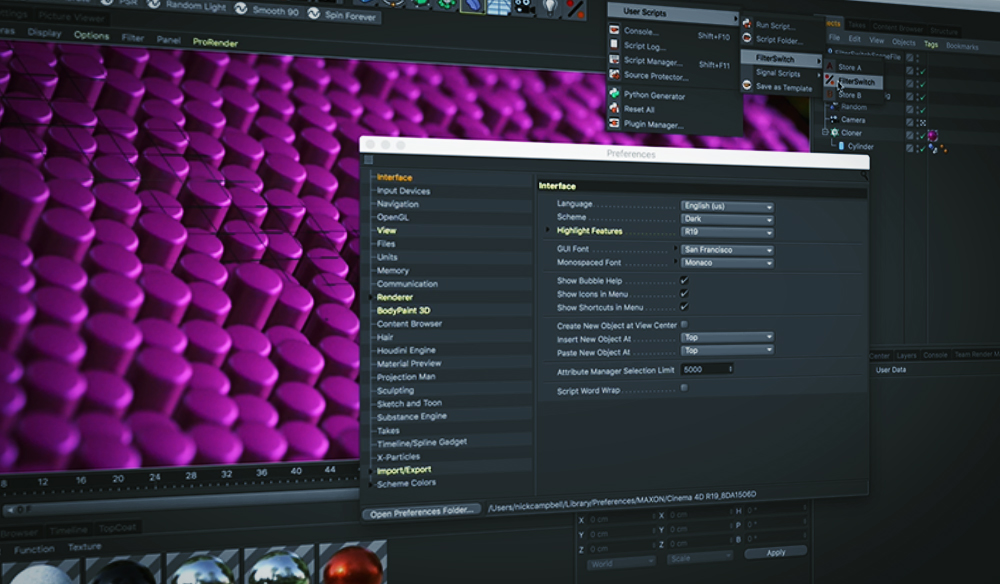Toggle Cloner enable checkmark

pyautogui.click(x=921, y=135)
